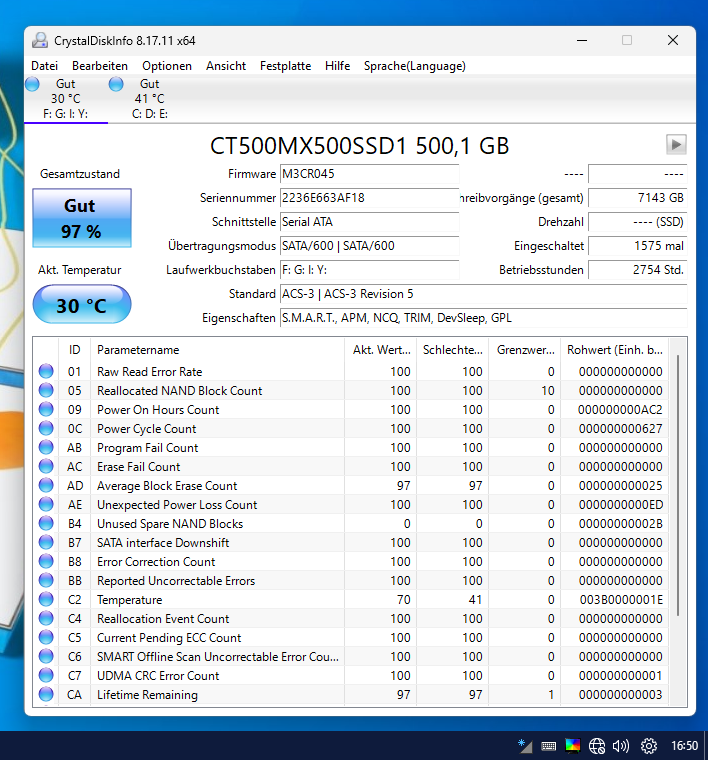Open the Hilfe menu
The height and width of the screenshot is (760, 708).
click(x=337, y=66)
